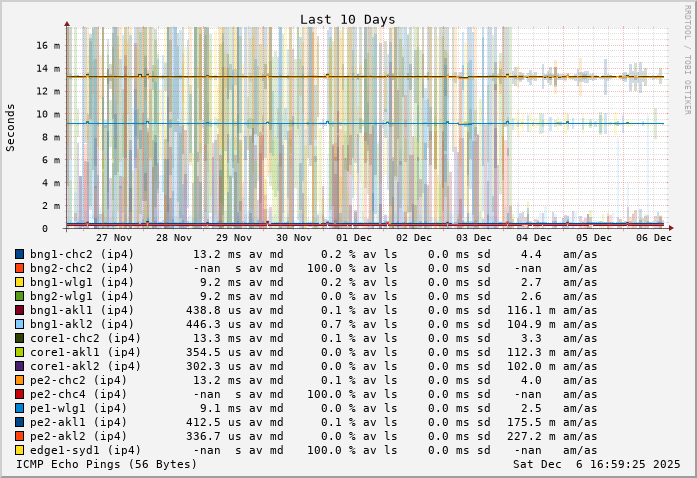
Task: Click the 06 Dec date on x-axis
Action: [654, 238]
